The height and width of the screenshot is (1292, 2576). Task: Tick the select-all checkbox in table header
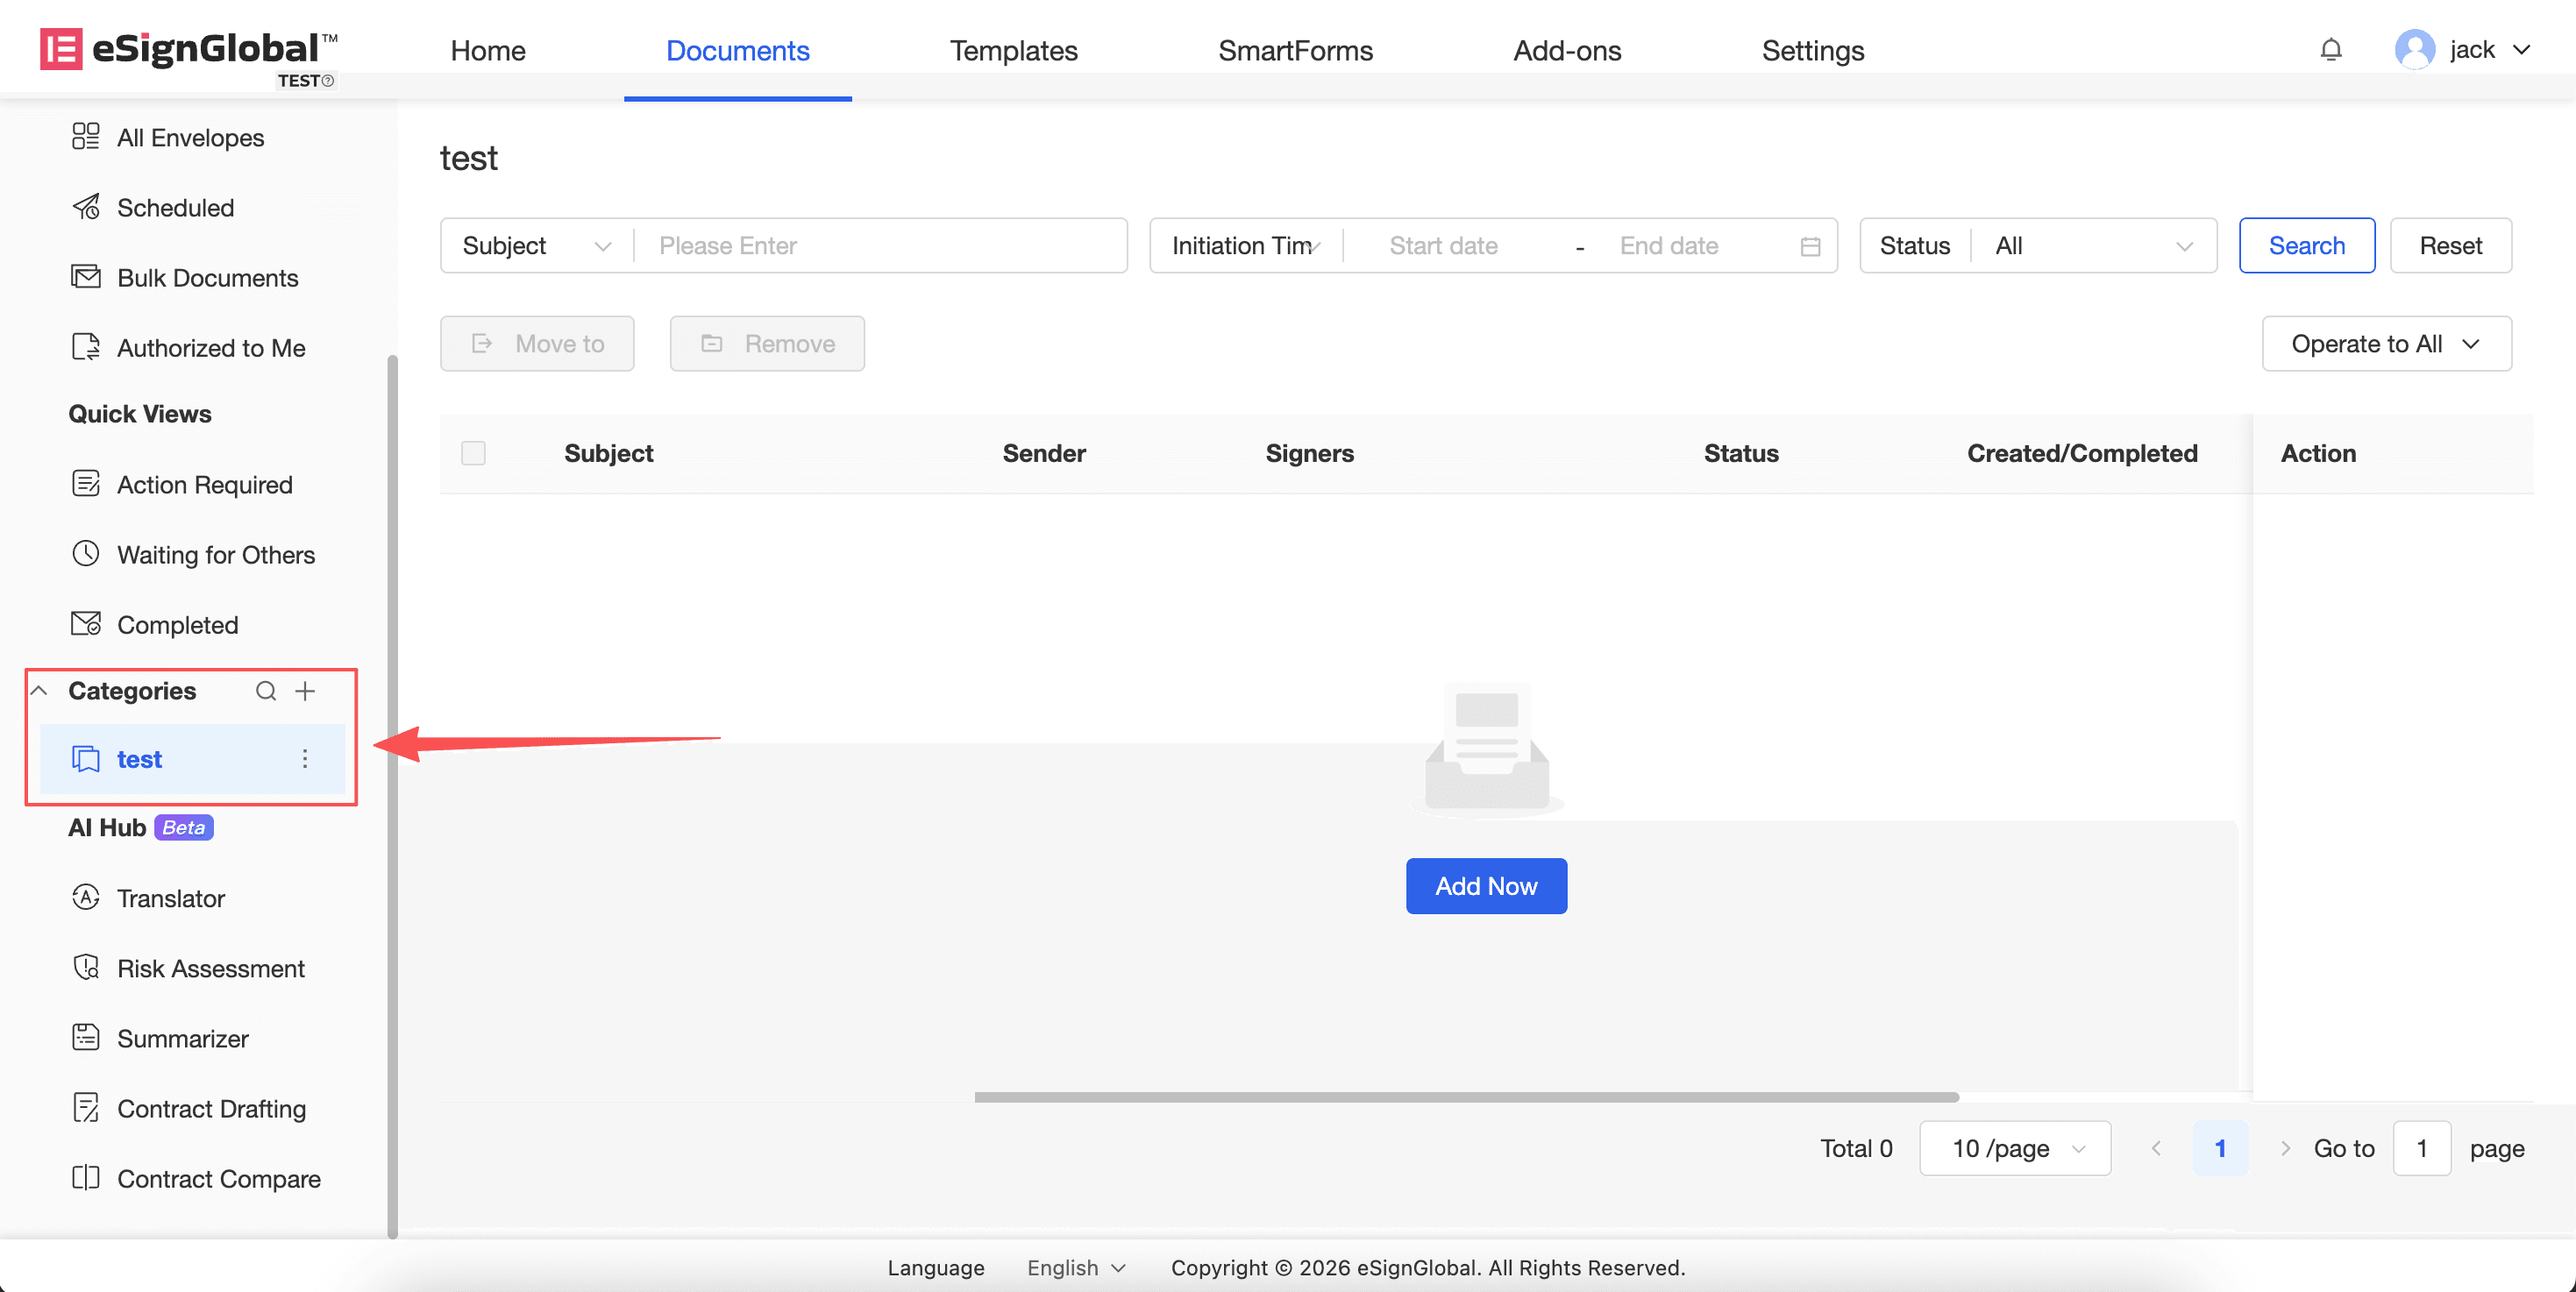pyautogui.click(x=473, y=453)
